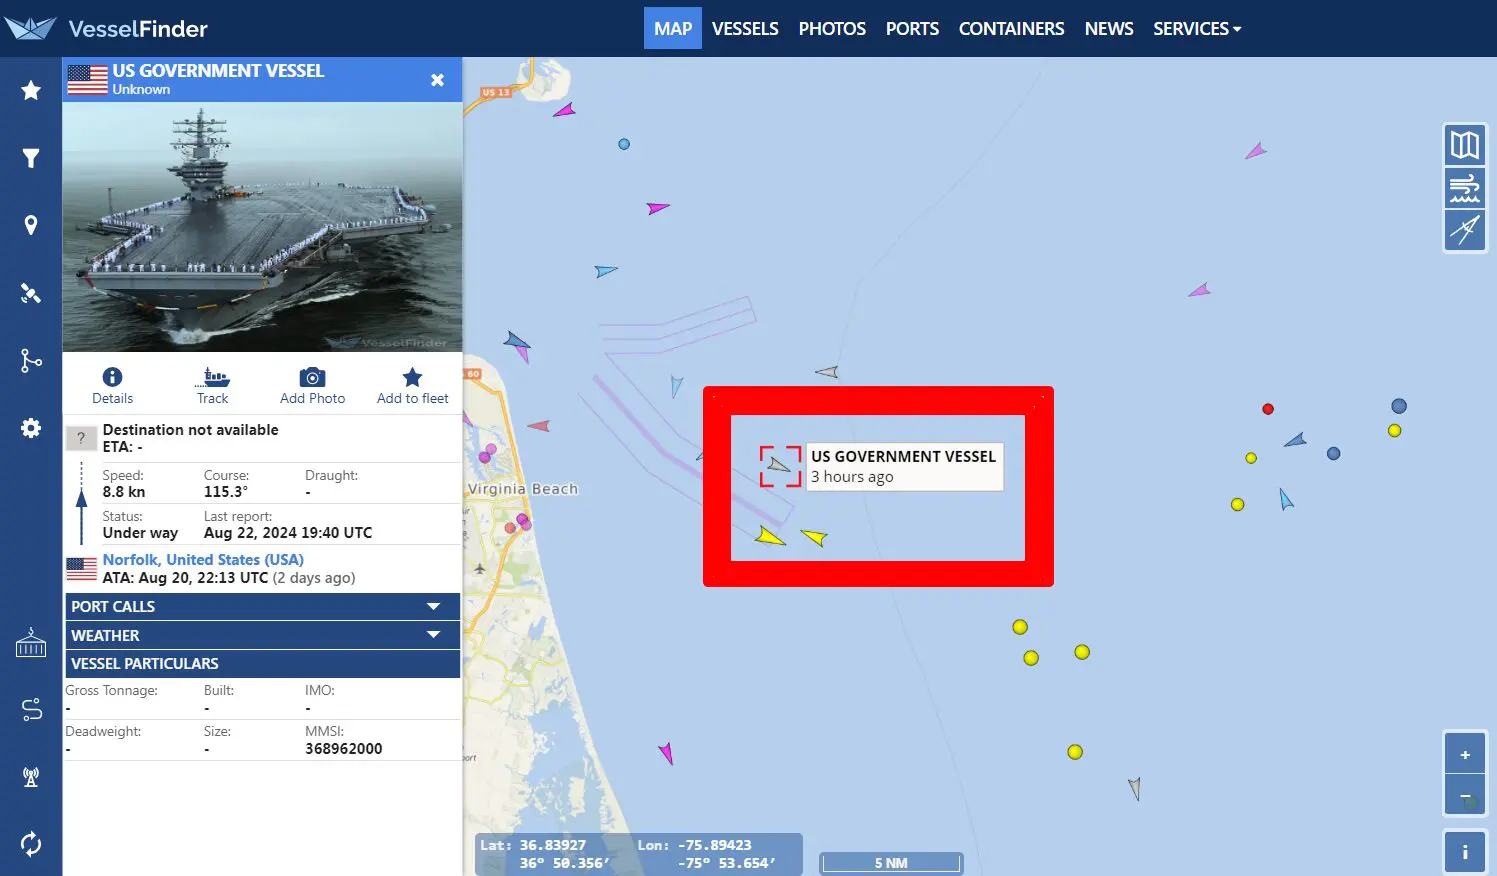Zoom in the map with plus button
Image resolution: width=1497 pixels, height=876 pixels.
click(1465, 754)
